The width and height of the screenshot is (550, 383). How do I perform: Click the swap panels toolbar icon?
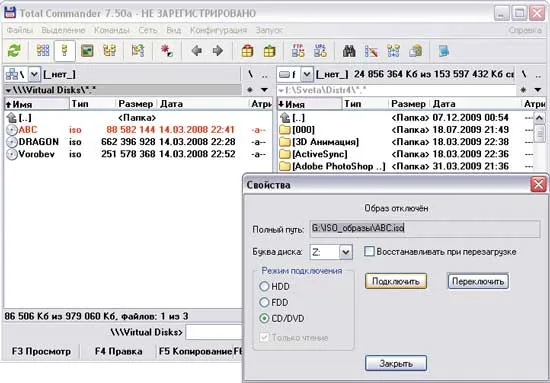tap(138, 51)
